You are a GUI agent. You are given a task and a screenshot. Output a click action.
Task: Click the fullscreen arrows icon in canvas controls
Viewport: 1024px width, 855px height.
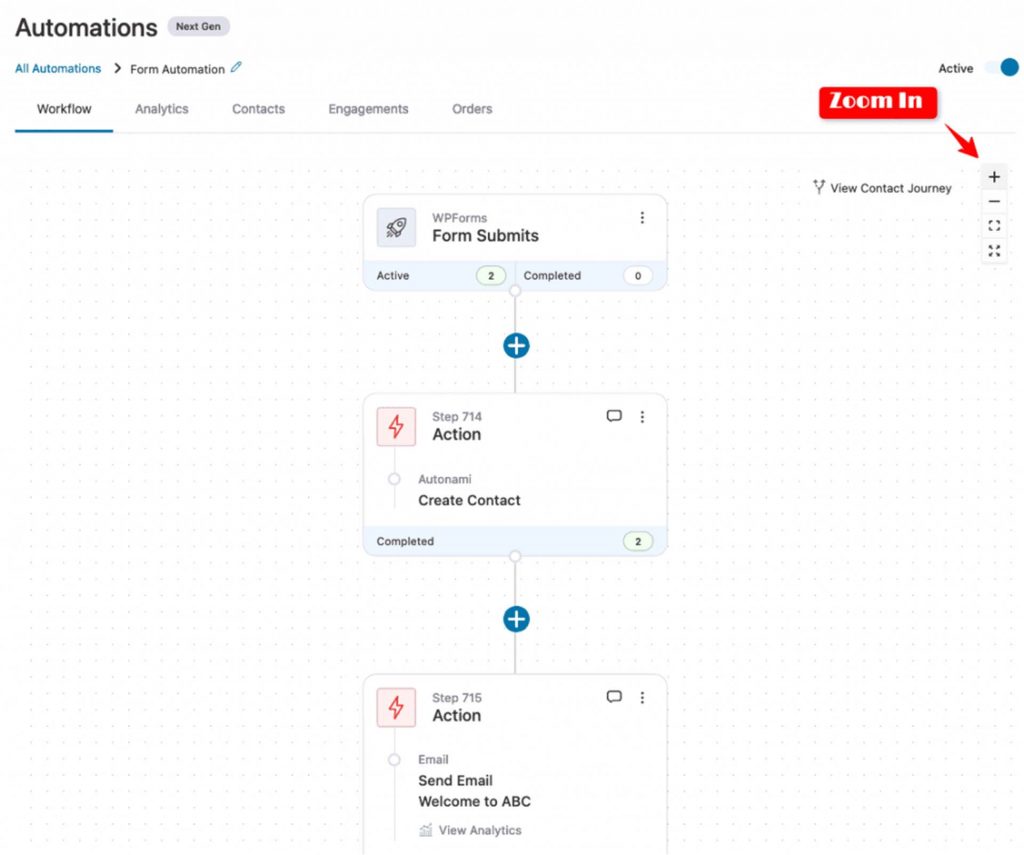click(994, 251)
